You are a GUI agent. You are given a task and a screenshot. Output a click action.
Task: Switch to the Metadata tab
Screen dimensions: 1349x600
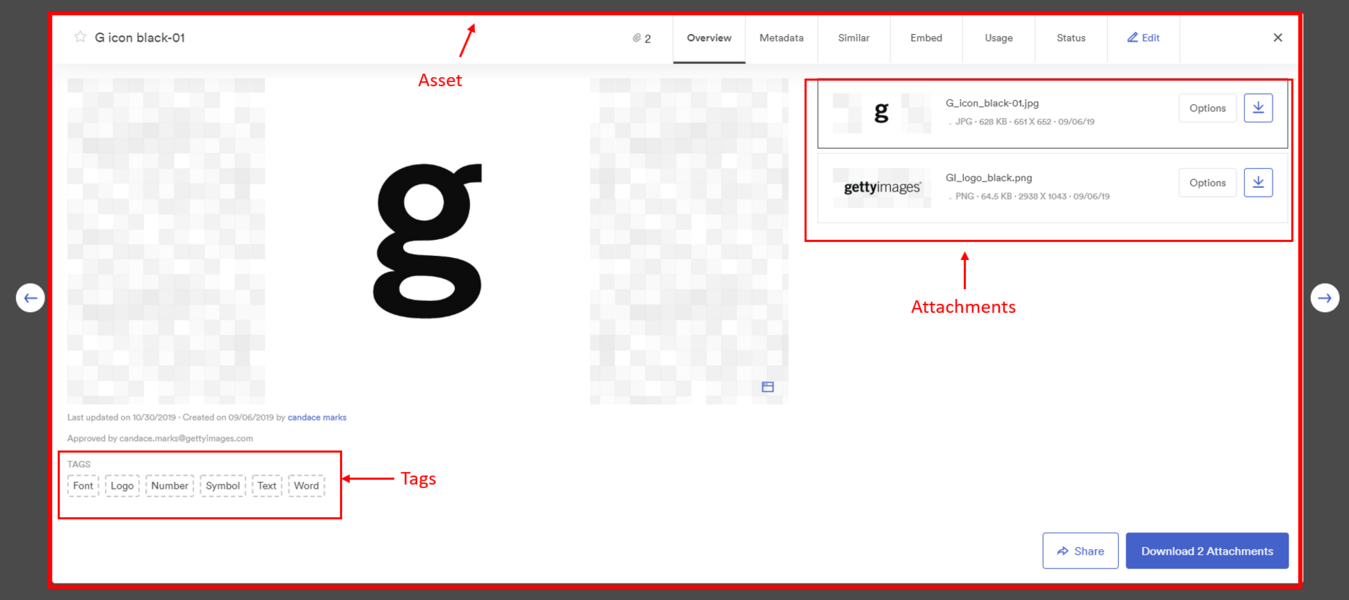click(x=781, y=38)
